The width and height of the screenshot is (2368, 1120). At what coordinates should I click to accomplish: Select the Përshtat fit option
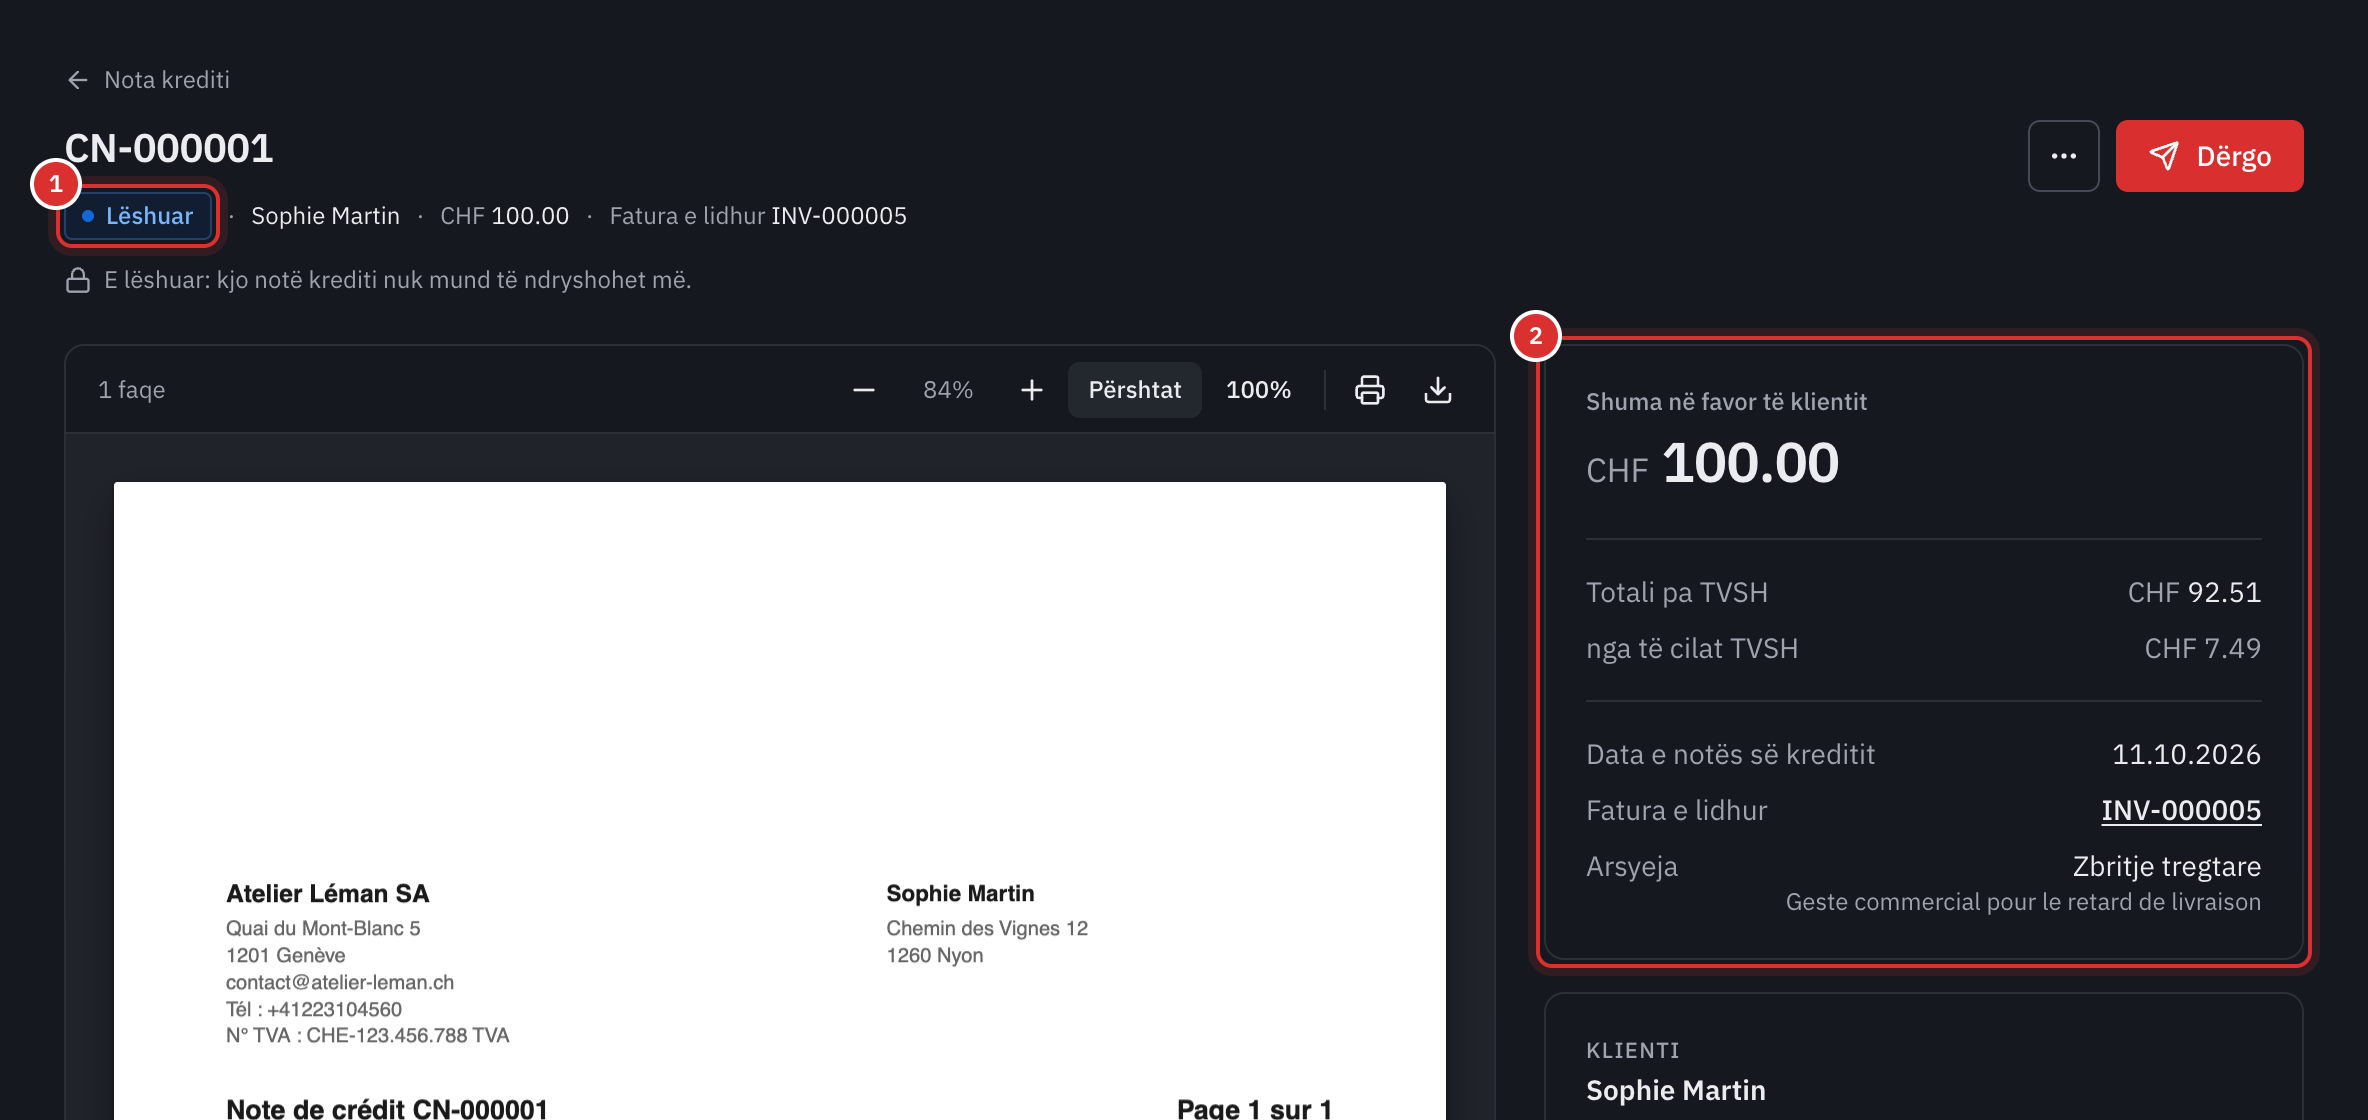[x=1135, y=390]
